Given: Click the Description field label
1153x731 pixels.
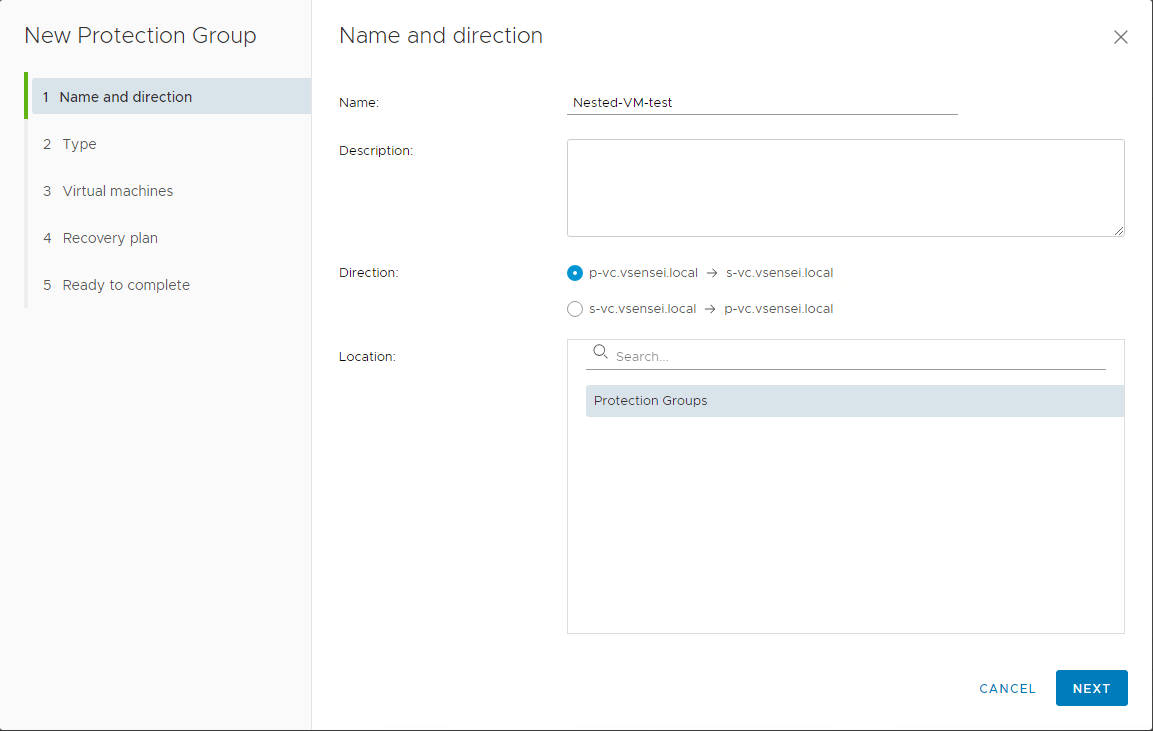Looking at the screenshot, I should pos(376,151).
